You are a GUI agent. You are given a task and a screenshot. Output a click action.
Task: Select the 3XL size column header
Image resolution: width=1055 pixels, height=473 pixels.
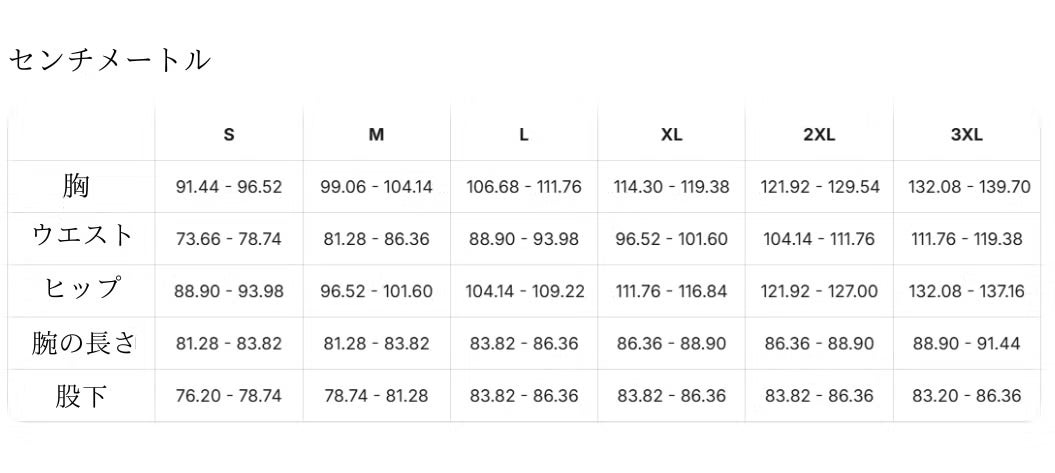click(967, 135)
